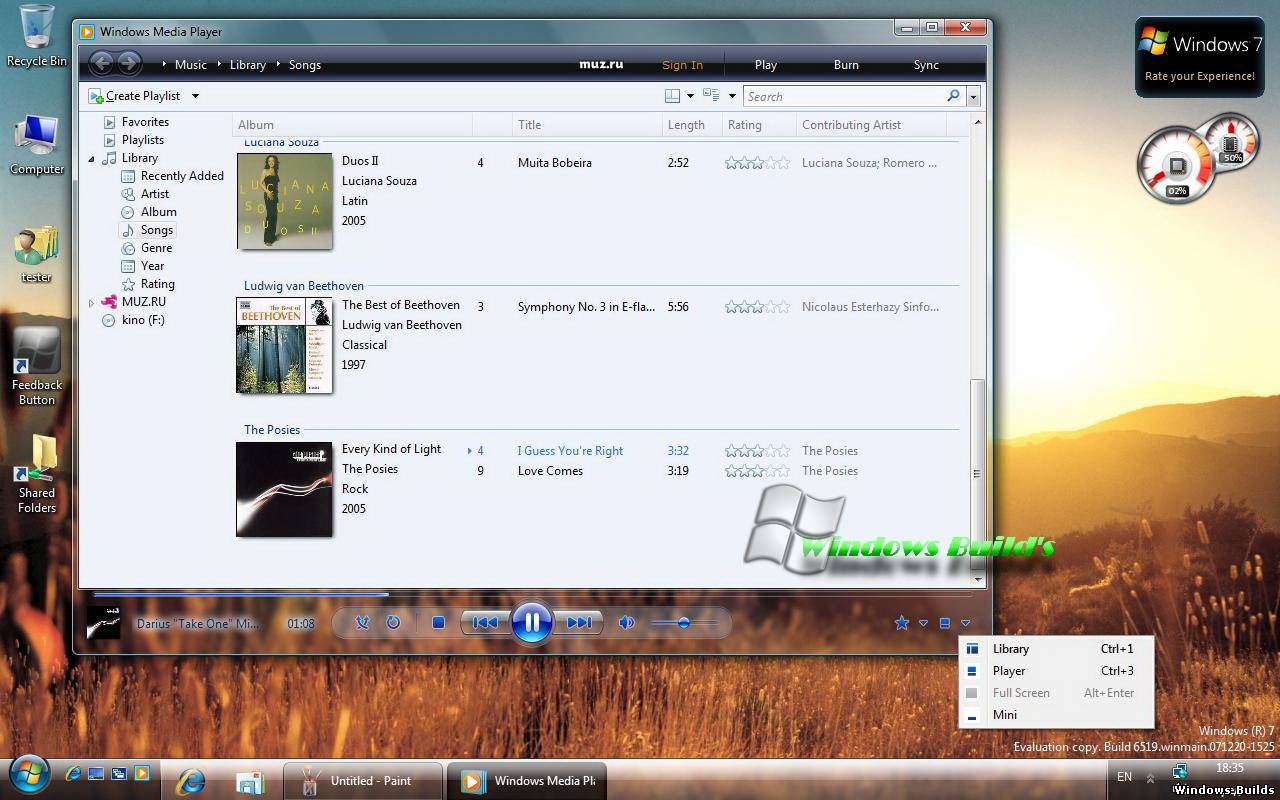Open the muz.ru store link
The height and width of the screenshot is (800, 1280).
[601, 64]
